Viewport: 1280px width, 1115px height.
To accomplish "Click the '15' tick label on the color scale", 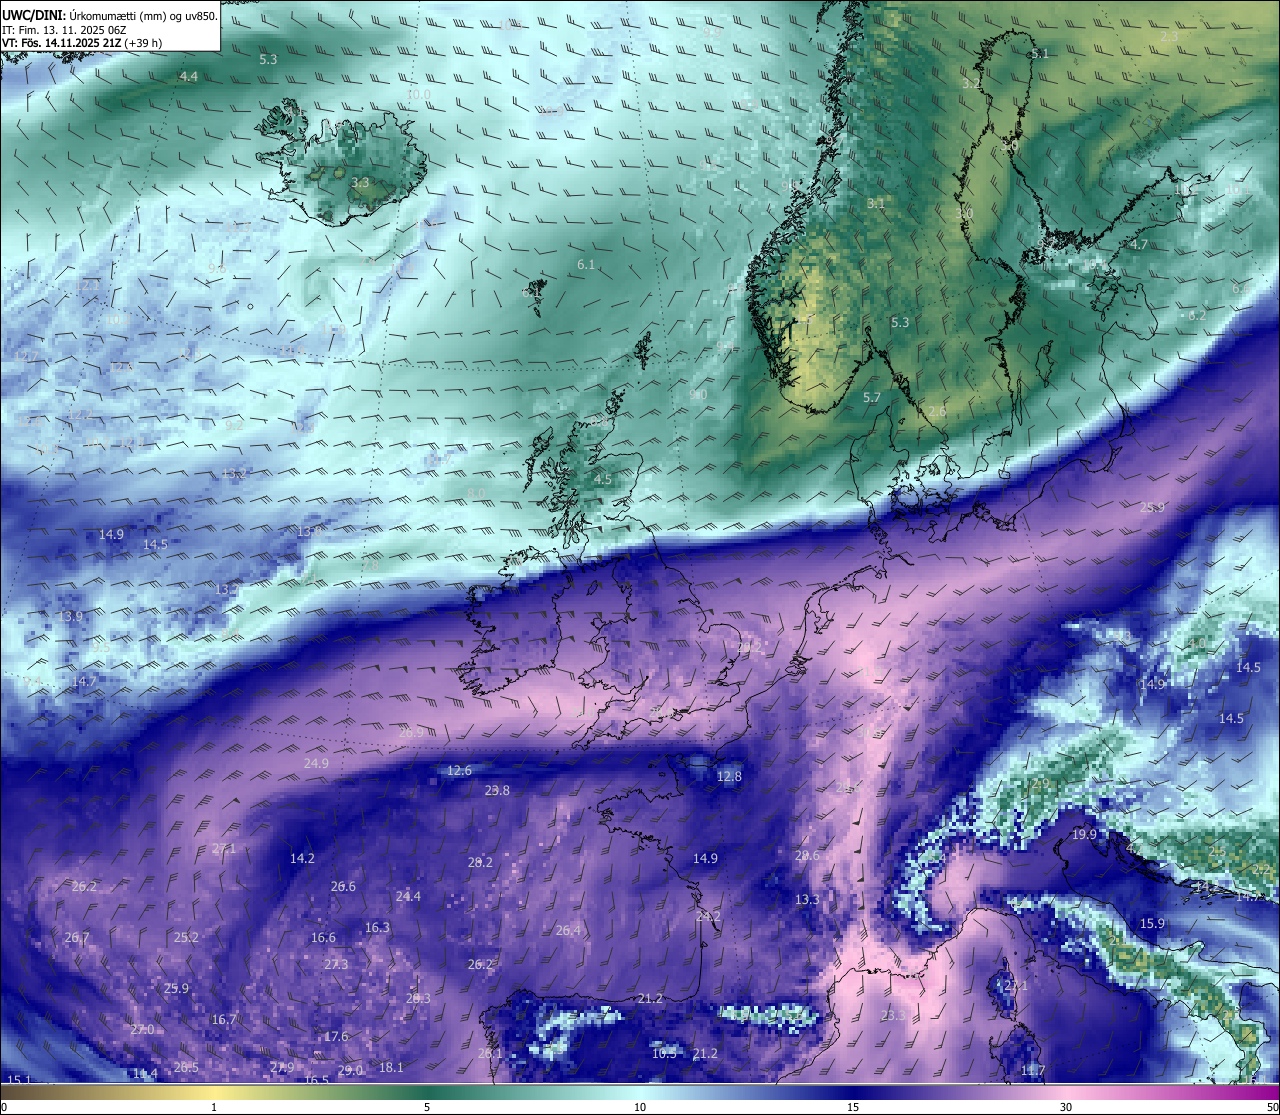I will point(853,1107).
